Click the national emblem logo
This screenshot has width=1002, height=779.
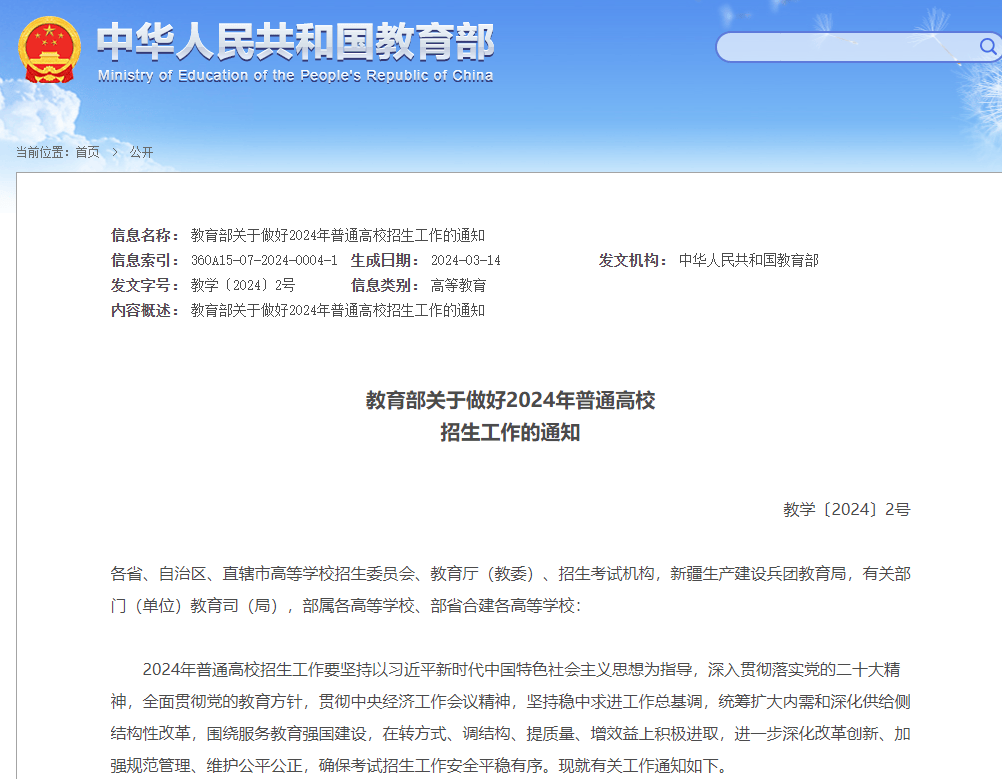49,49
